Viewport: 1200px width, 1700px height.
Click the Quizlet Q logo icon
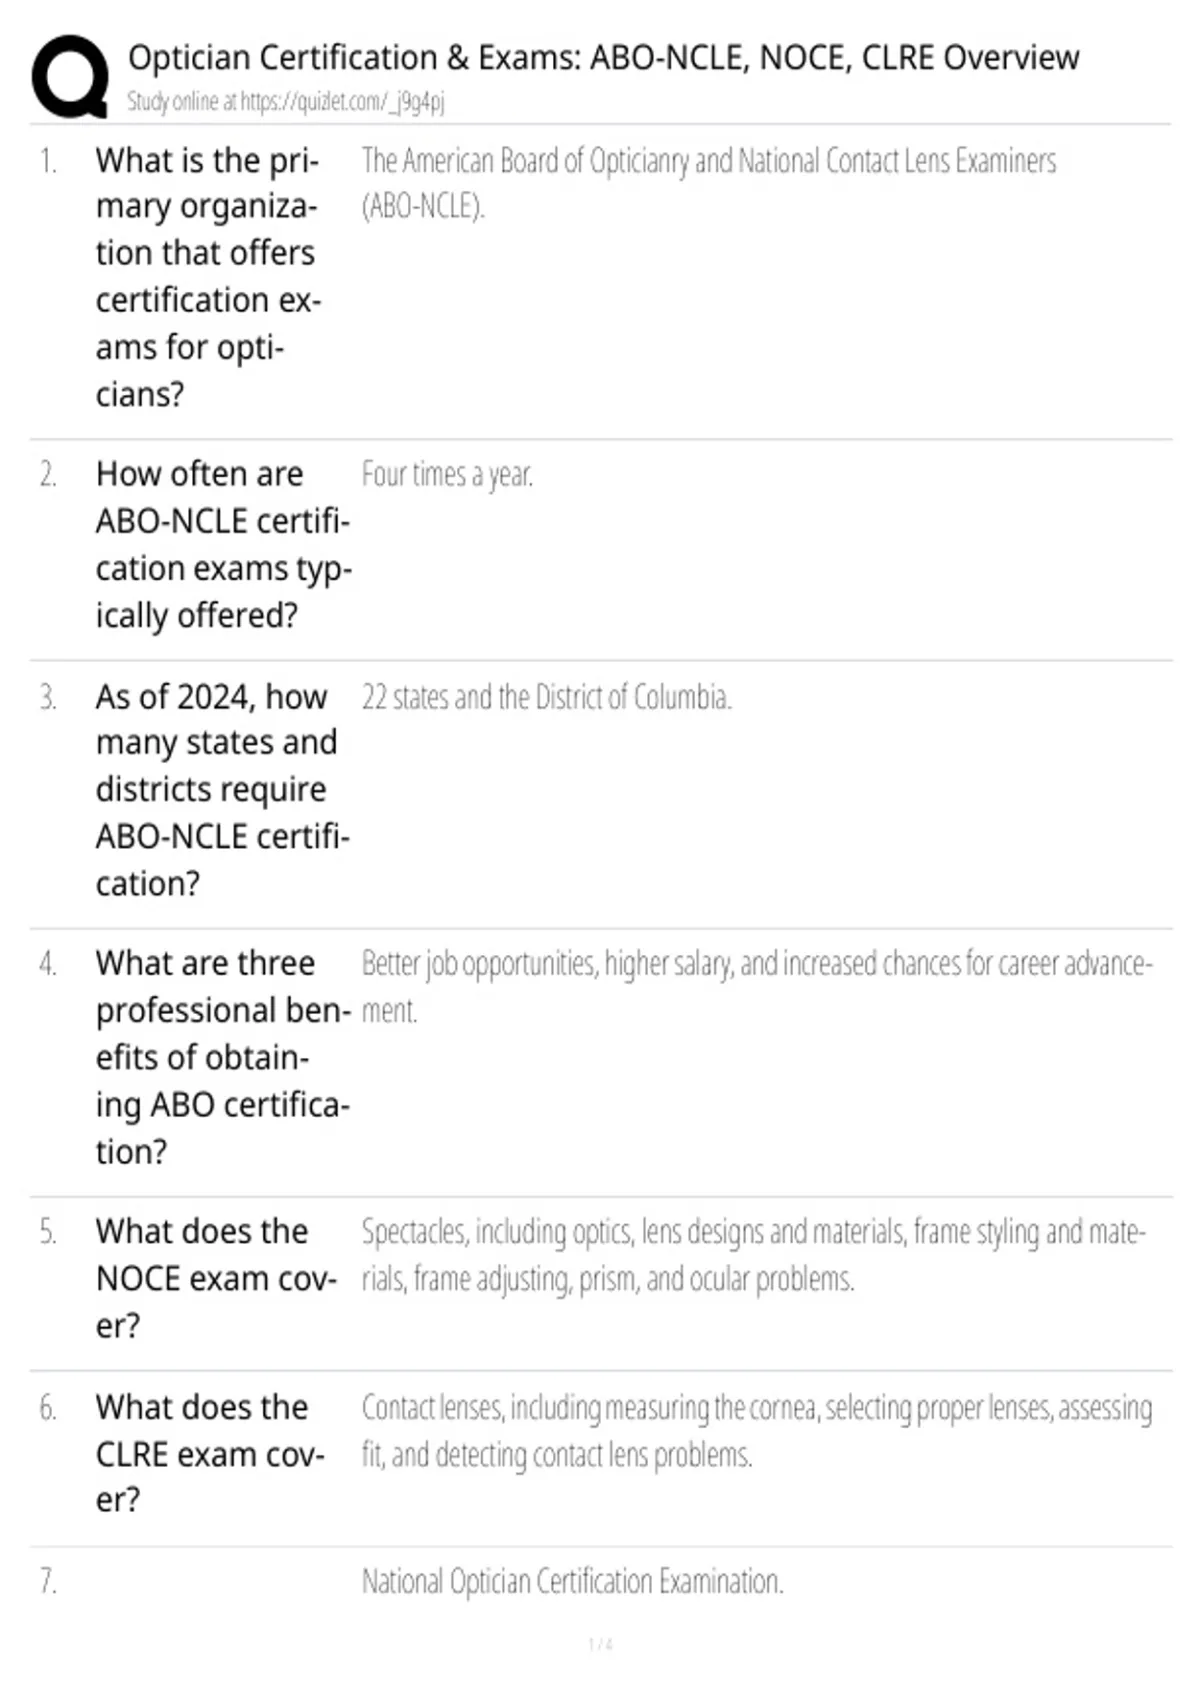[x=70, y=77]
